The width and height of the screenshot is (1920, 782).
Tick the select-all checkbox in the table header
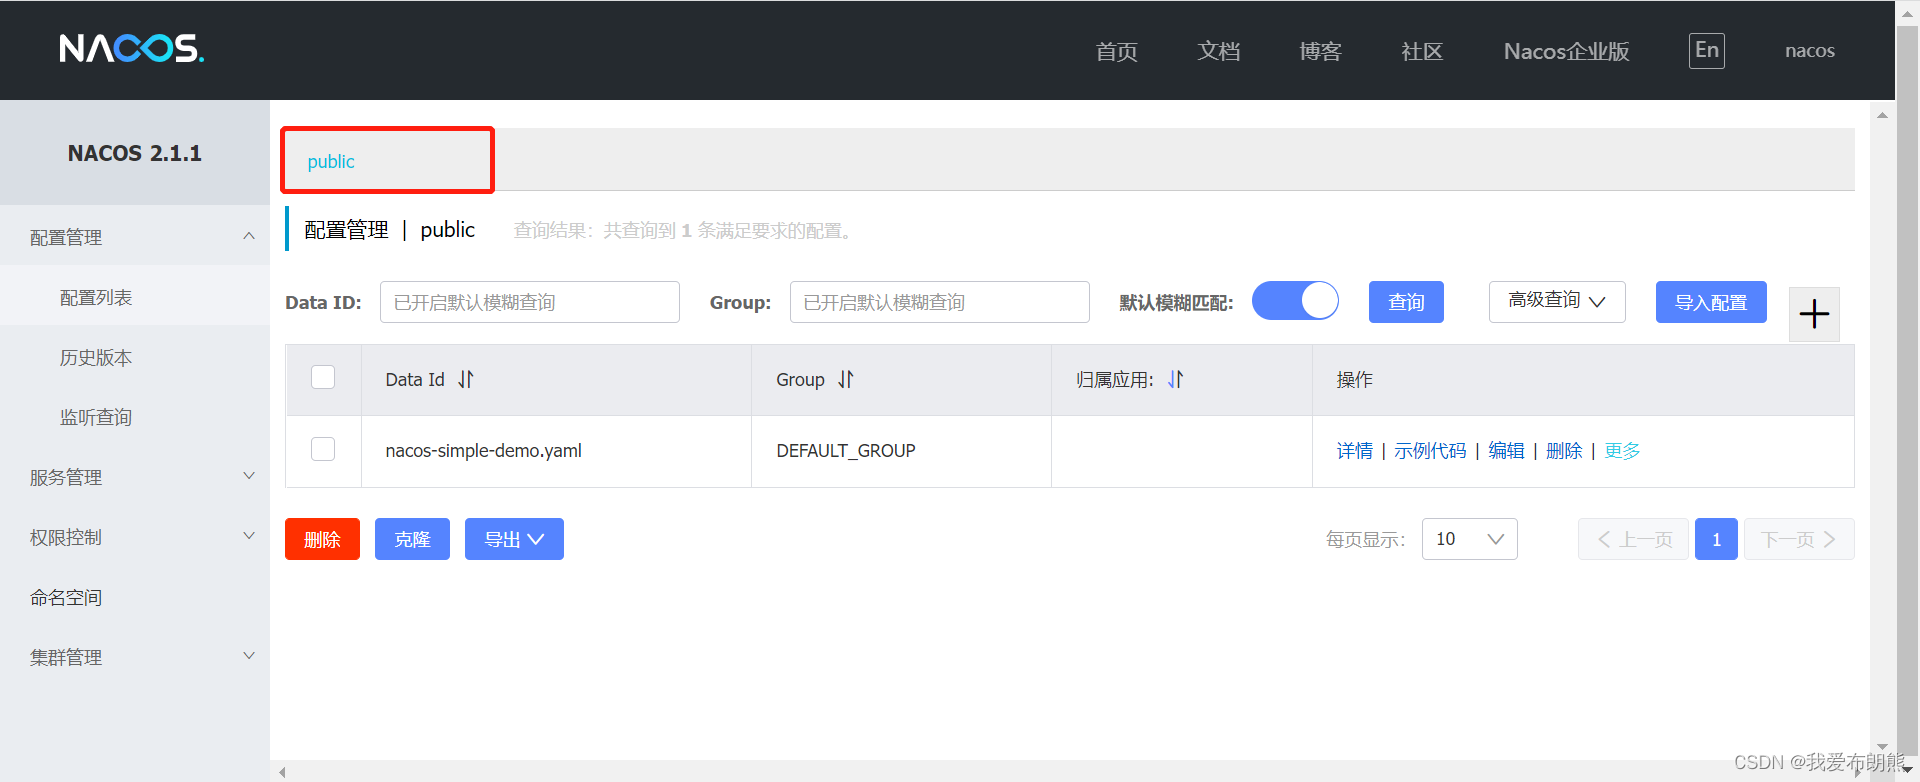click(323, 377)
